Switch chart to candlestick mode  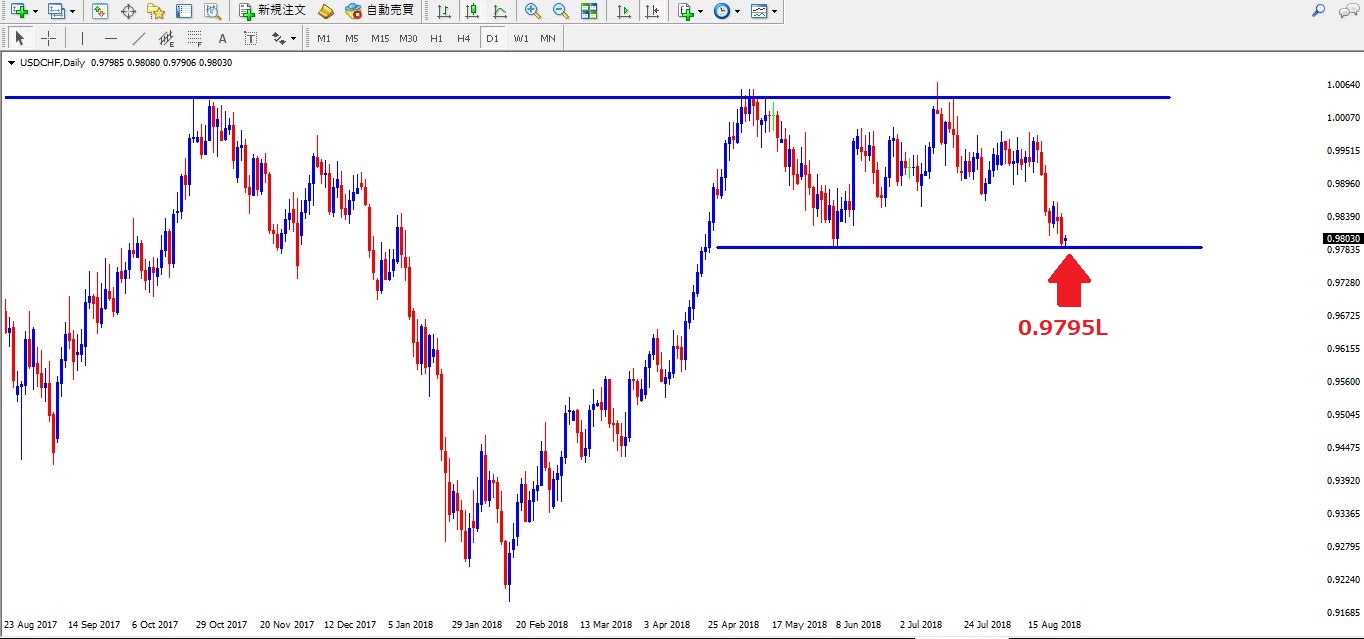tap(472, 12)
